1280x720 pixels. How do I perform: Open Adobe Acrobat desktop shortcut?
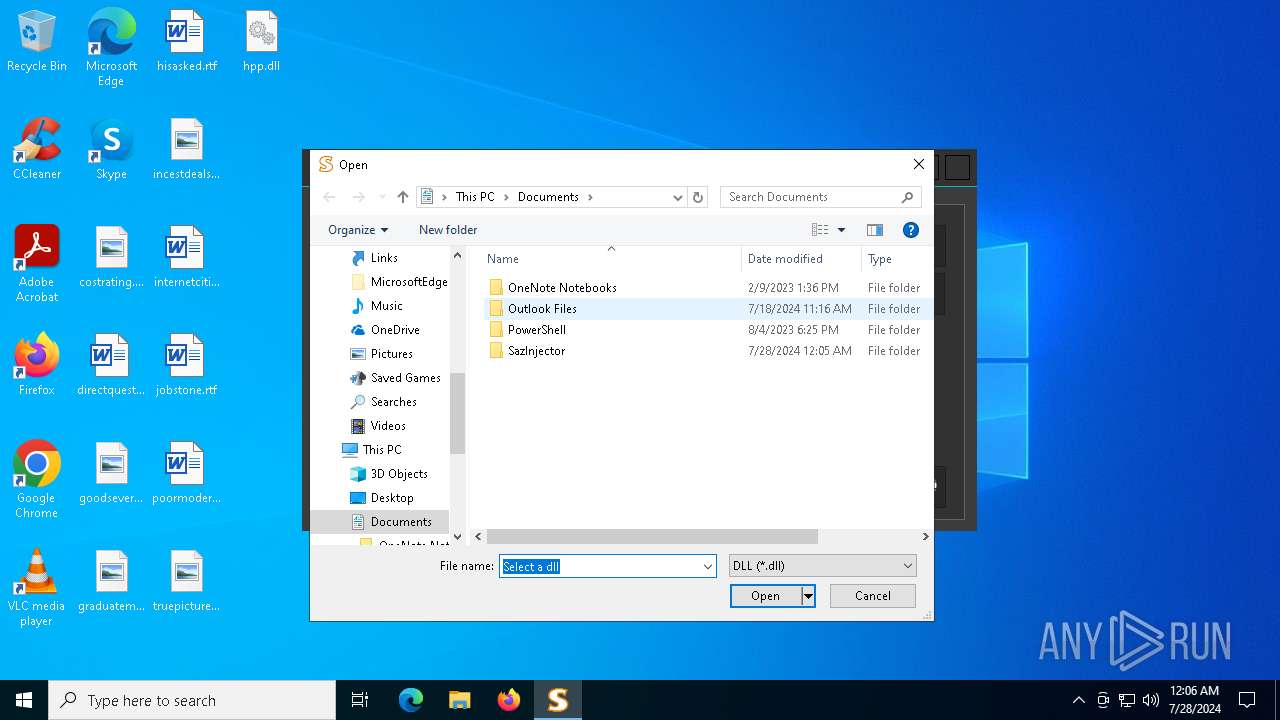[37, 264]
